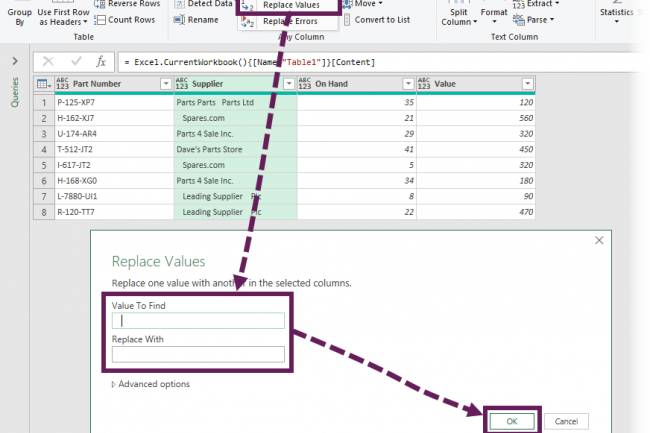Click cell L-7880-UI1
This screenshot has width=650, height=433.
pyautogui.click(x=114, y=196)
